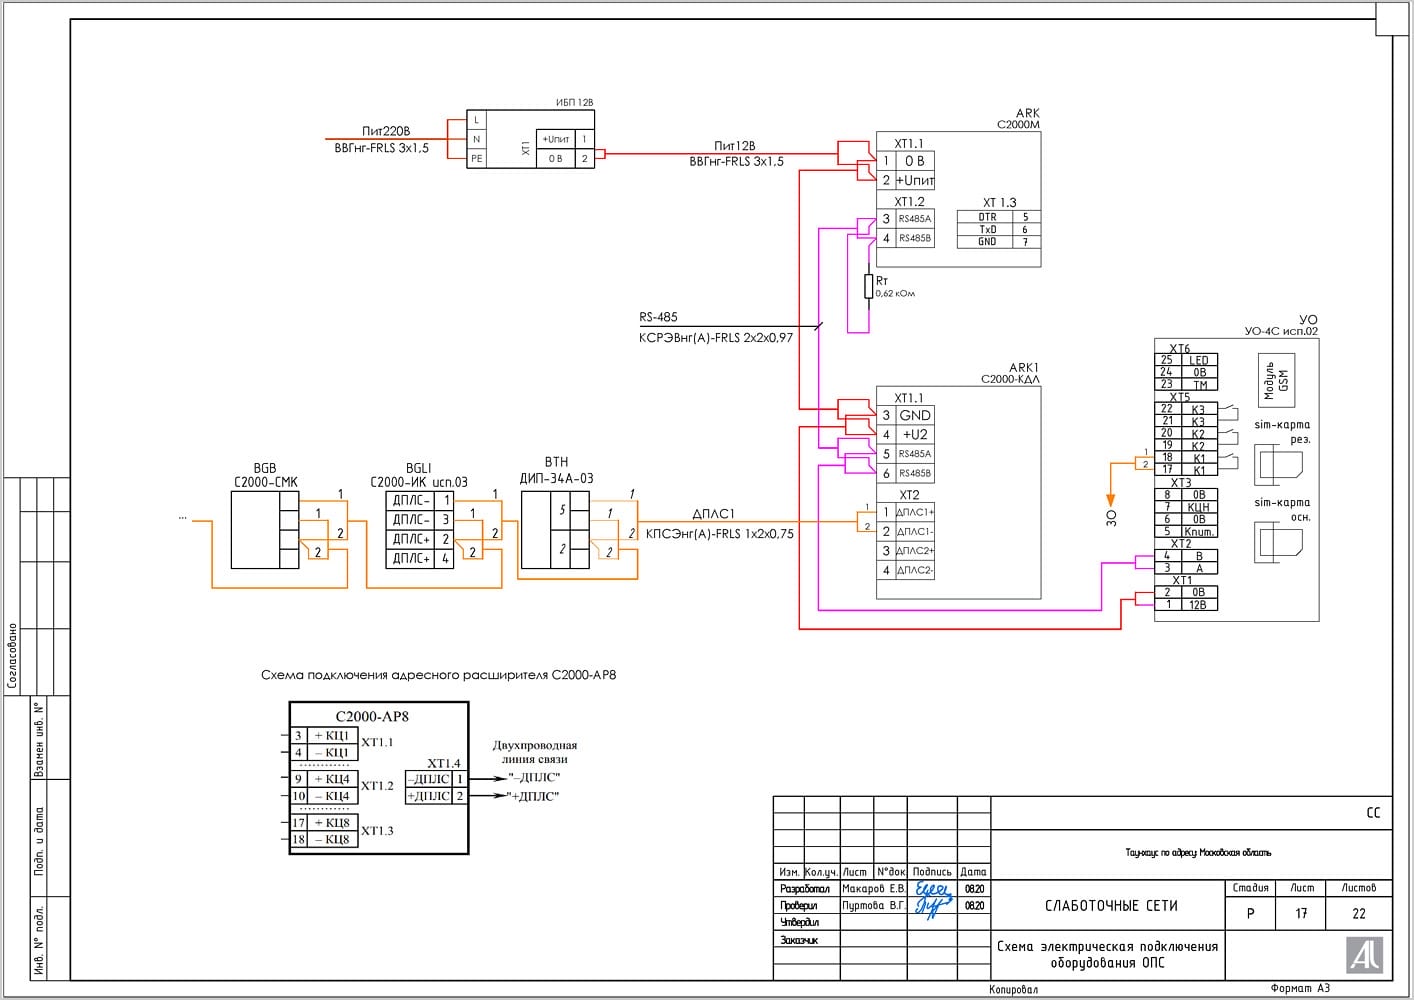Select the Rт 0,62 кОм resistor symbol
The width and height of the screenshot is (1414, 1000).
pyautogui.click(x=869, y=287)
